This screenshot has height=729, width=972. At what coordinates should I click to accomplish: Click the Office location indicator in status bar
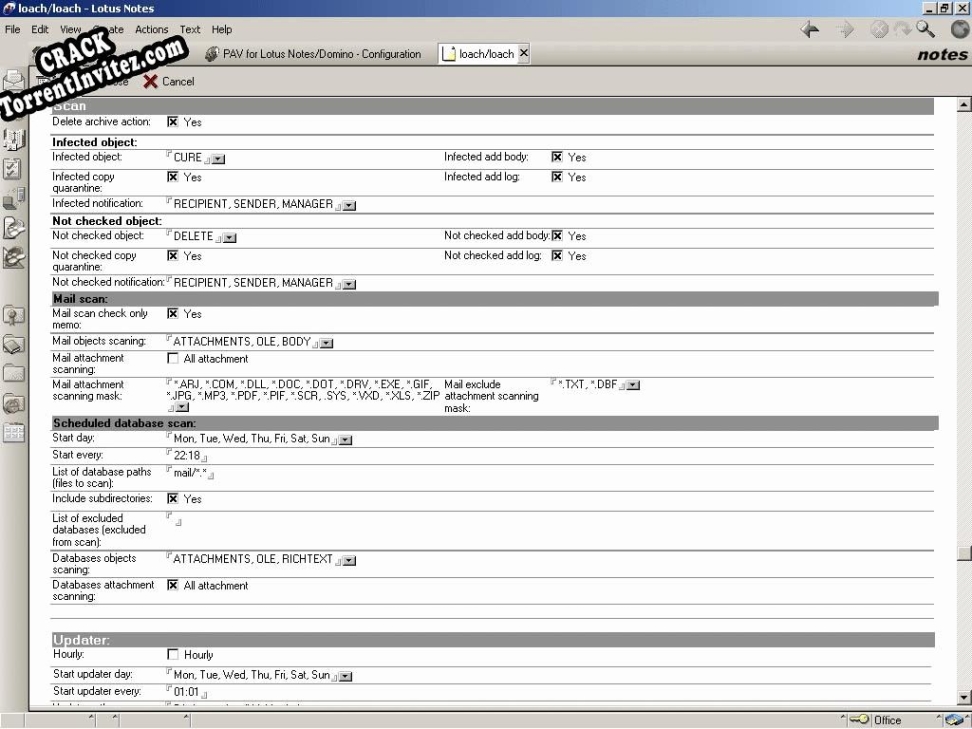pyautogui.click(x=888, y=719)
